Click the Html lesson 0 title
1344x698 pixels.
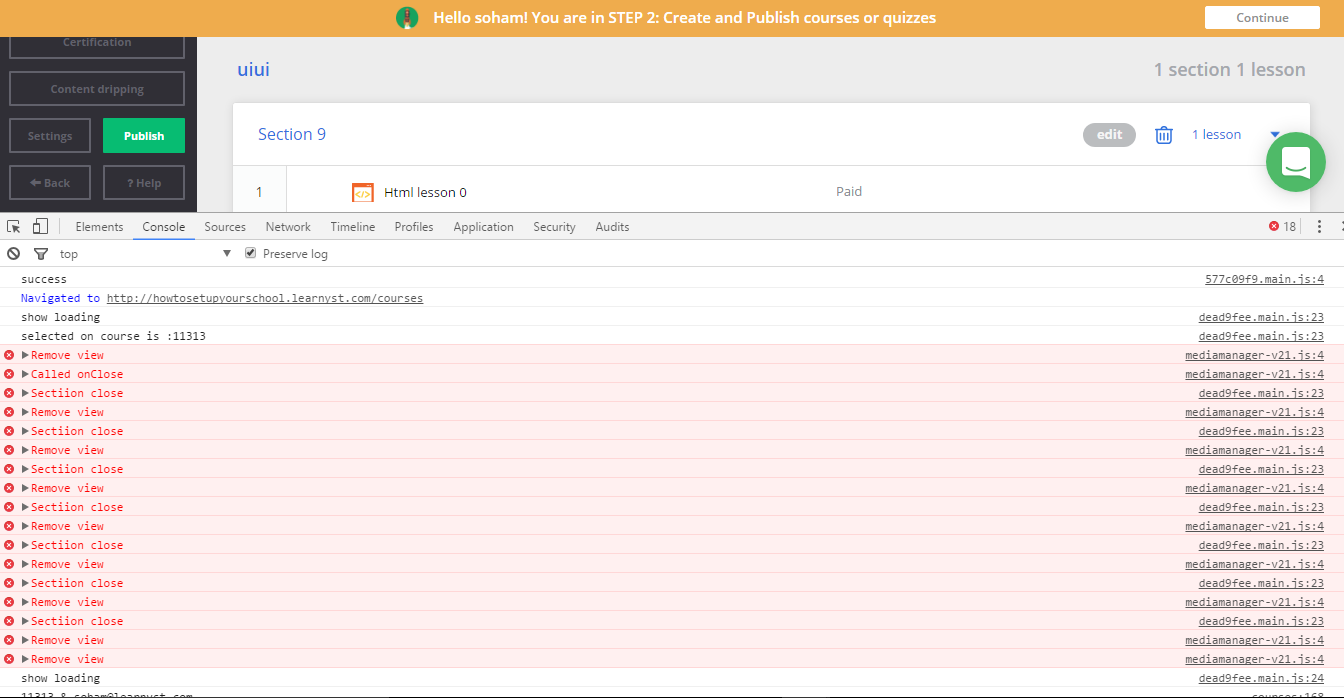click(x=425, y=193)
